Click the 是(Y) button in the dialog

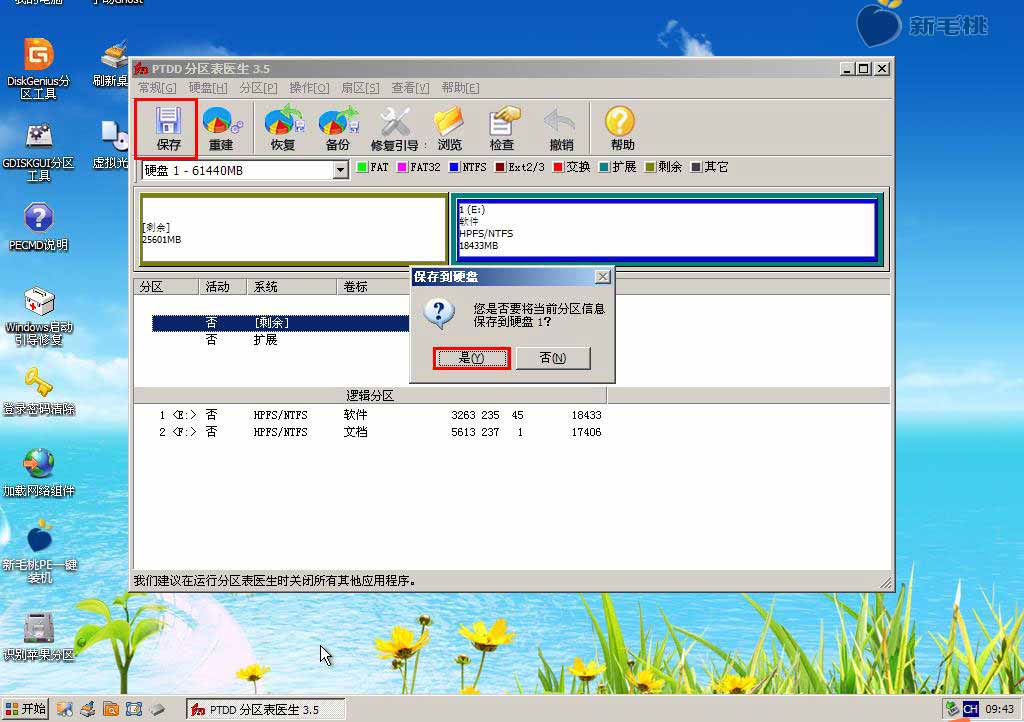472,358
